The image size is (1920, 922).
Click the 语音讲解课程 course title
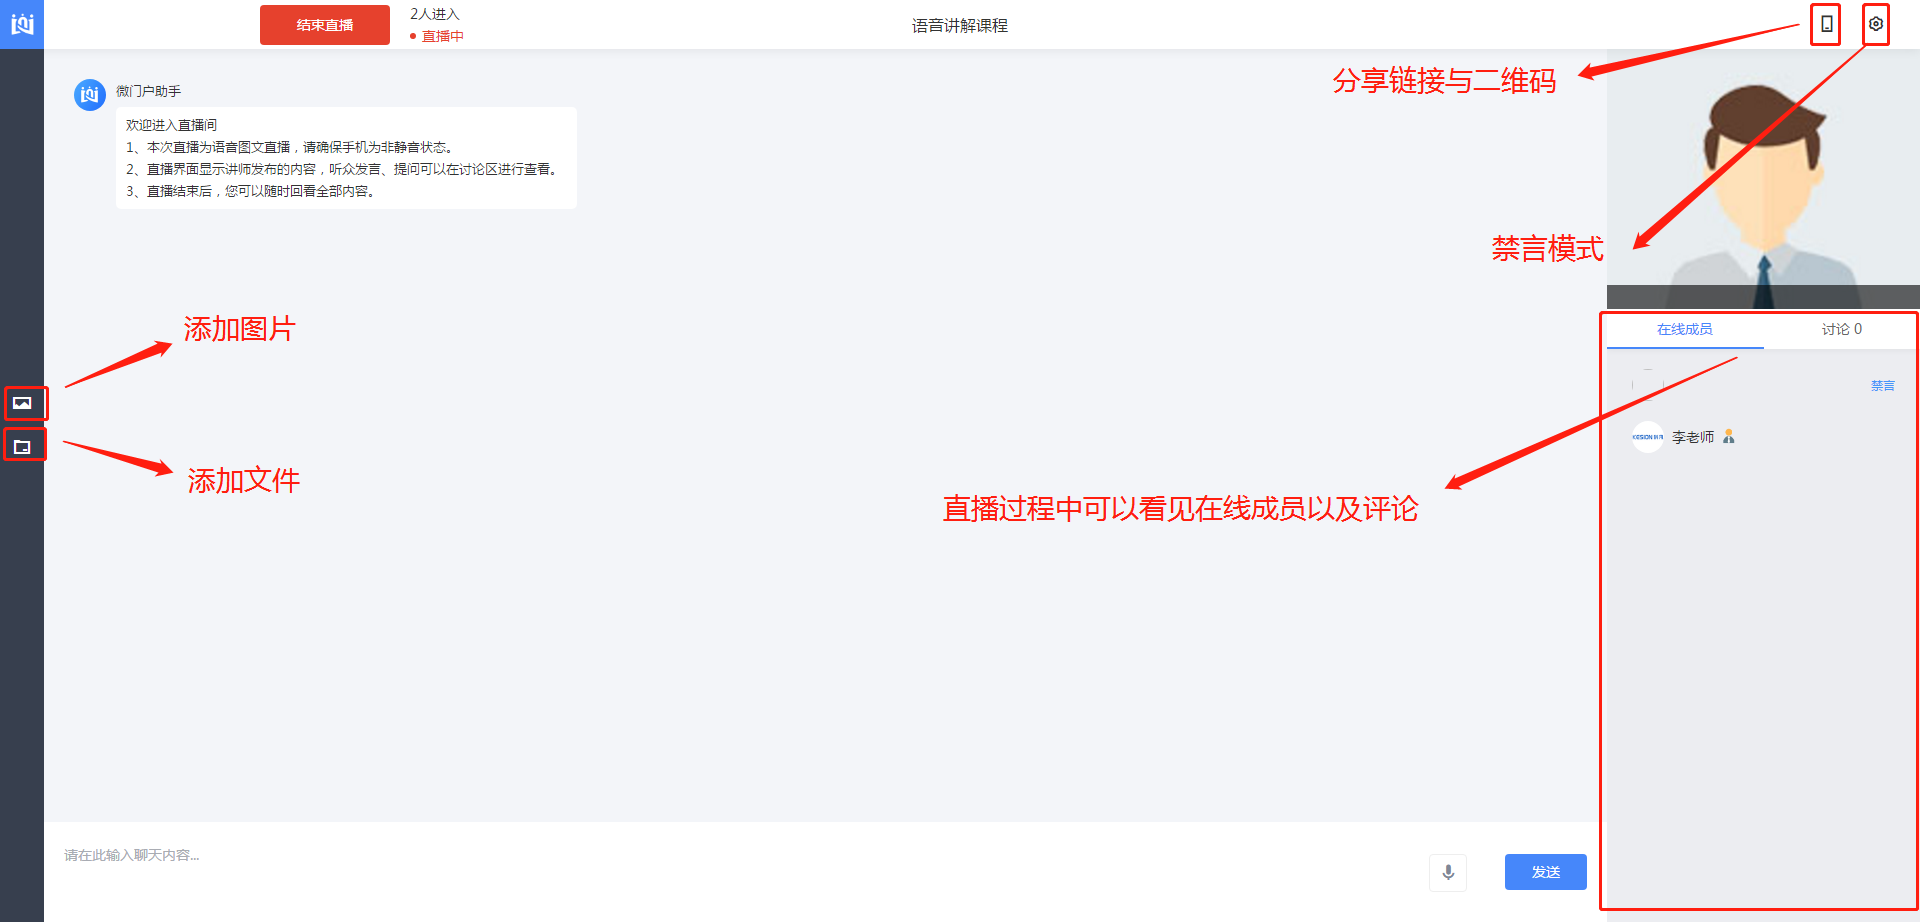point(960,25)
